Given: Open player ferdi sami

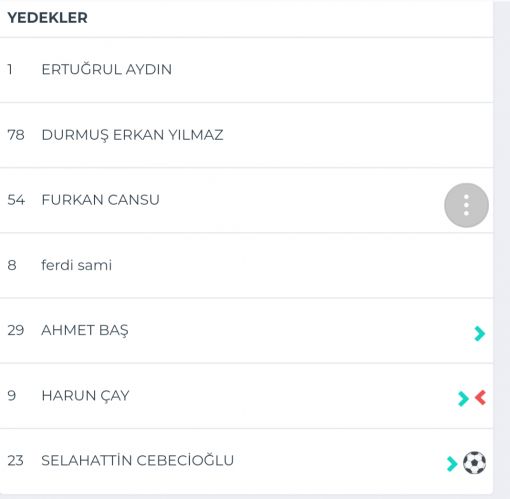Looking at the screenshot, I should tap(76, 265).
